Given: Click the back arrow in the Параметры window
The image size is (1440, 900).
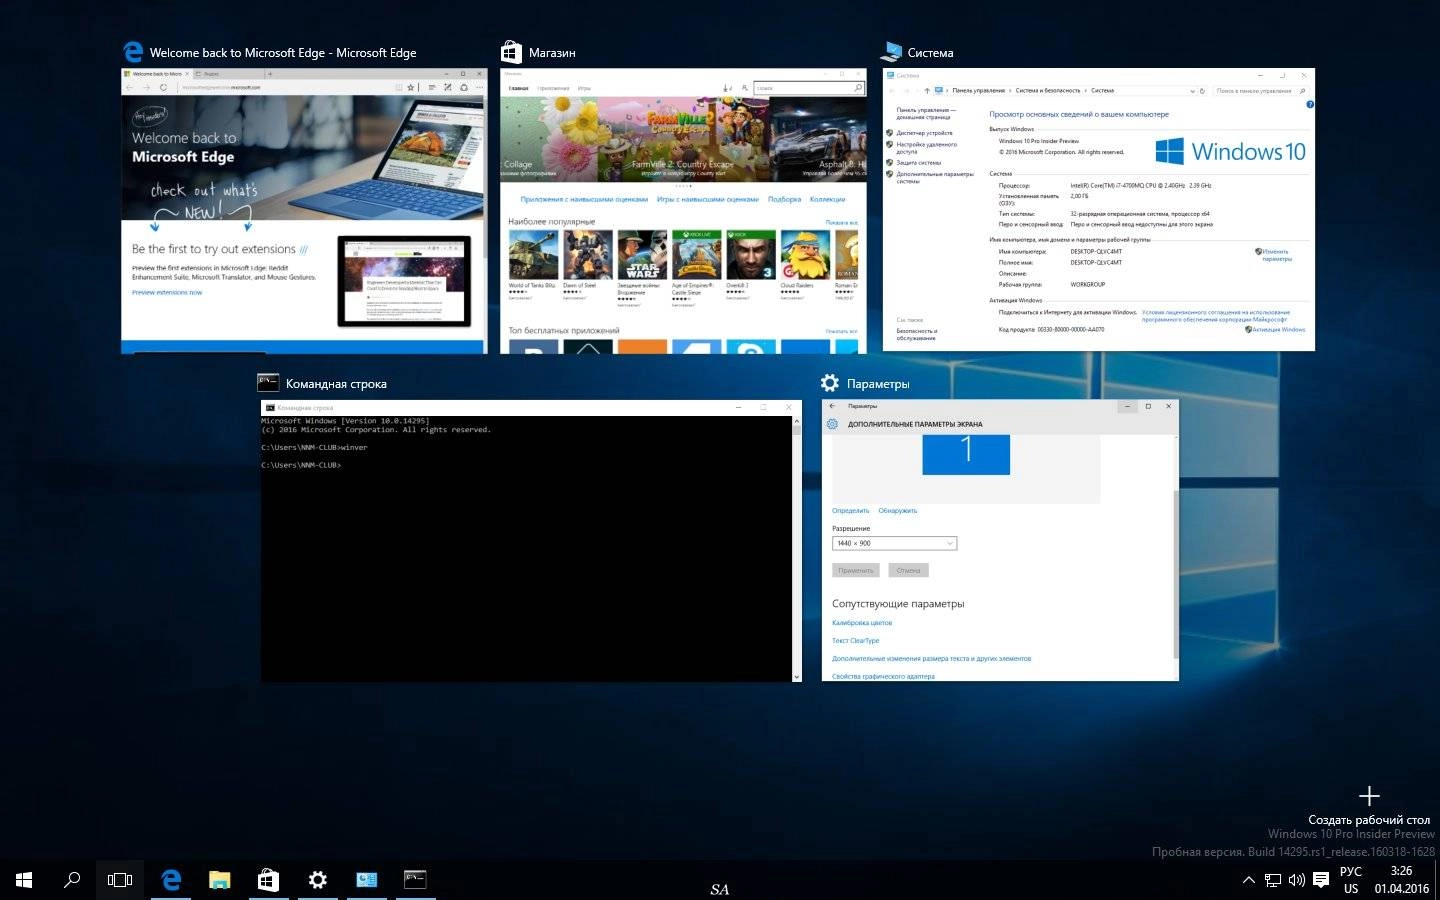Looking at the screenshot, I should point(832,406).
